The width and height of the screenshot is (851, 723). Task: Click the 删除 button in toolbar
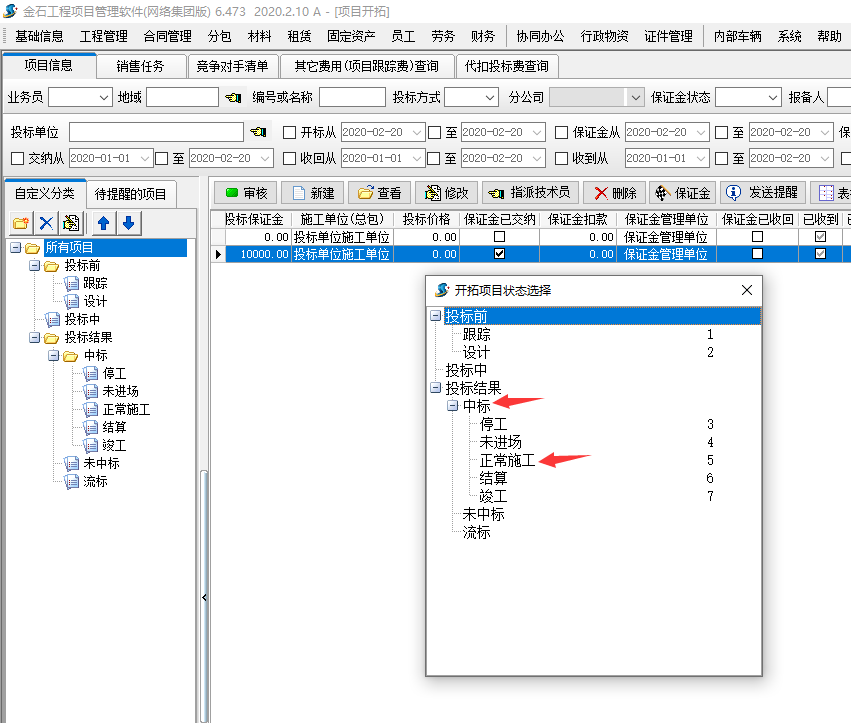(612, 193)
